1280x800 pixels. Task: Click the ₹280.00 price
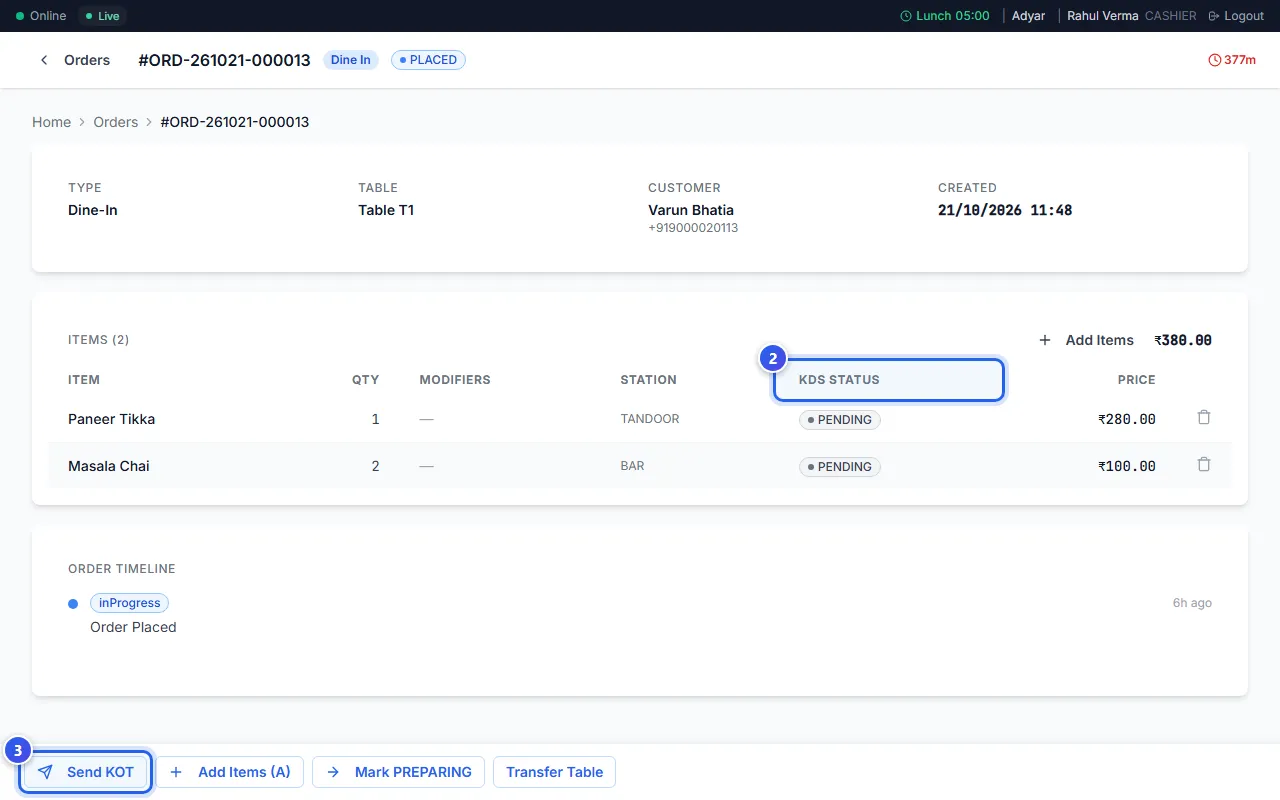(1127, 419)
